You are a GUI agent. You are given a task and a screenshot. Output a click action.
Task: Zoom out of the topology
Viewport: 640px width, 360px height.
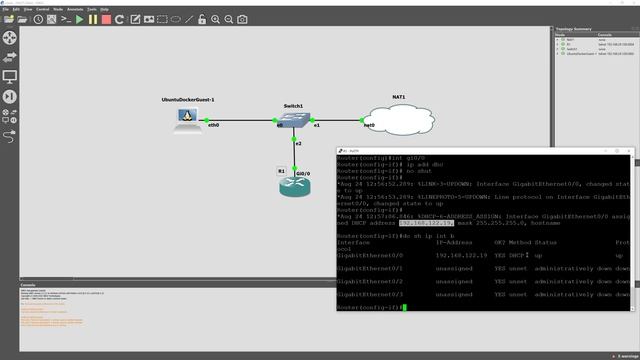[229, 19]
